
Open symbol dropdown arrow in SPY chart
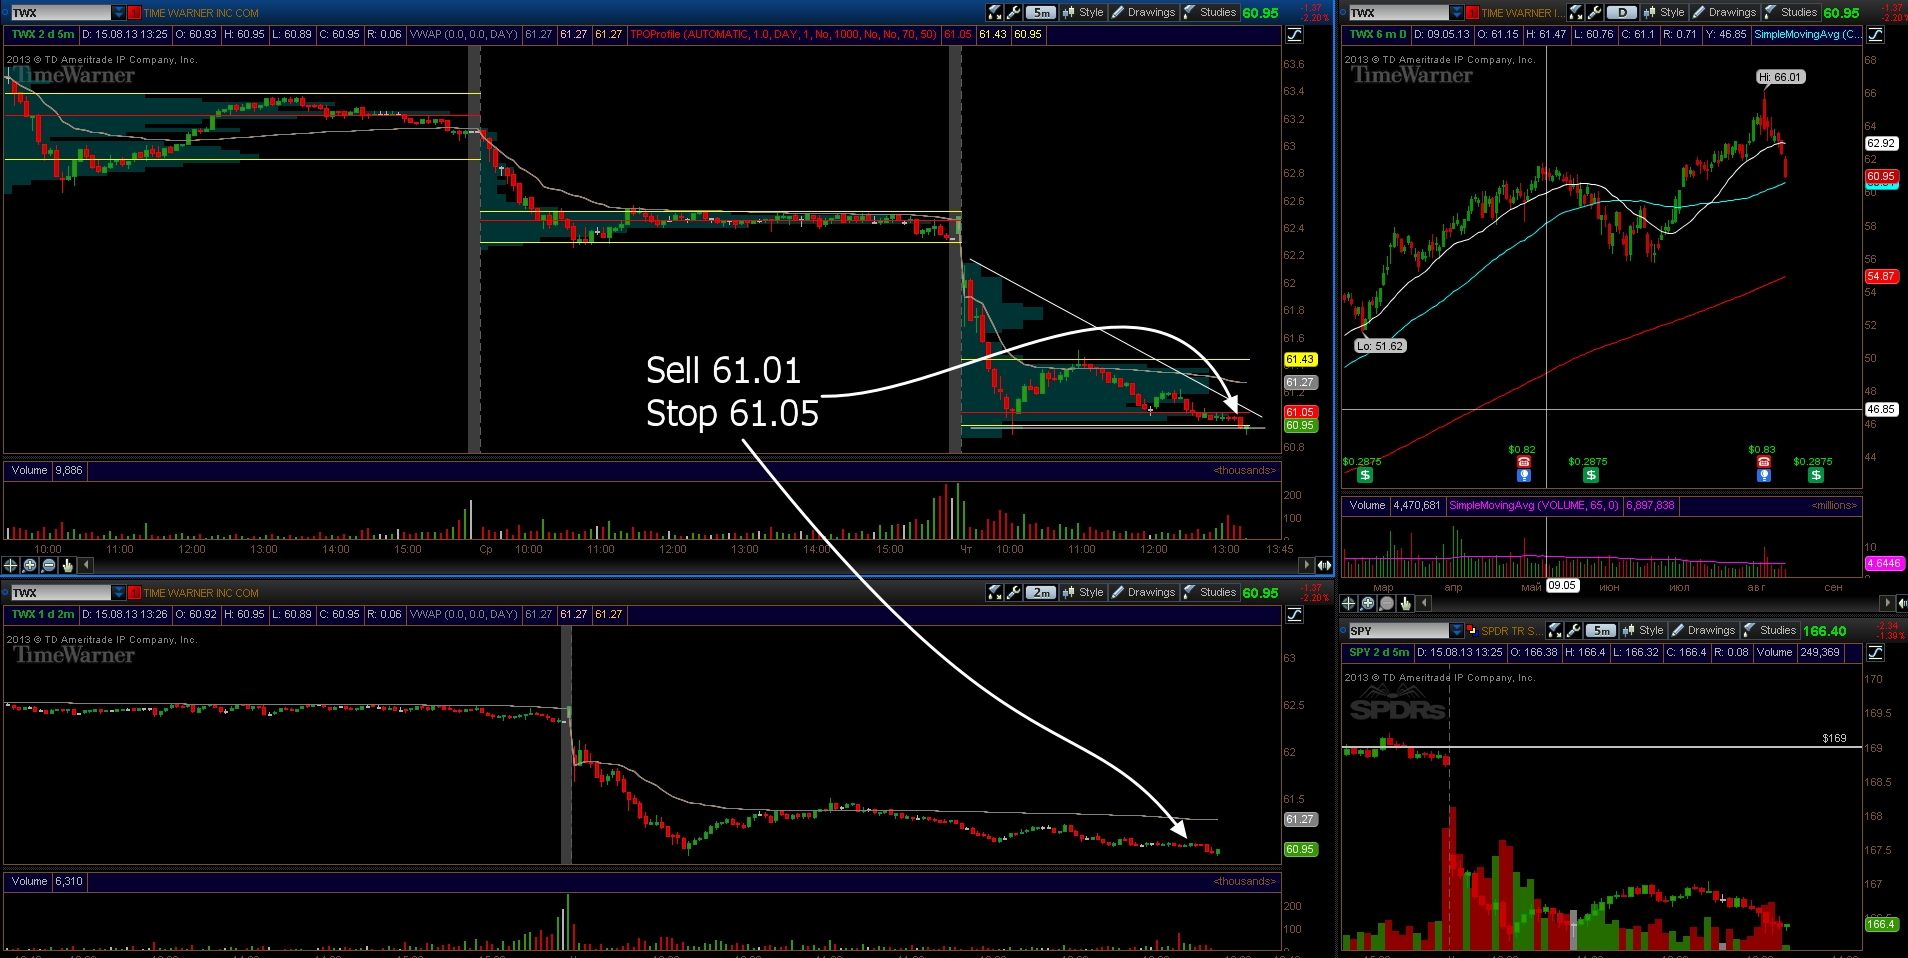(1457, 631)
